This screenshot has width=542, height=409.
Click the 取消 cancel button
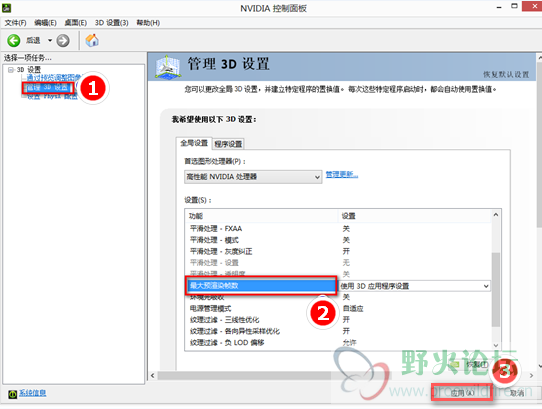517,393
